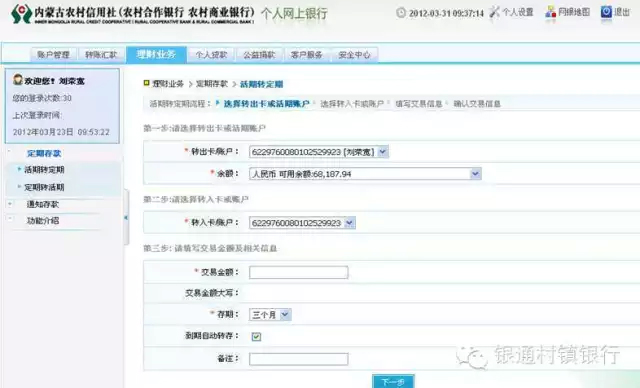Open 活期转定期 in sidebar
The height and width of the screenshot is (388, 640).
tap(44, 170)
